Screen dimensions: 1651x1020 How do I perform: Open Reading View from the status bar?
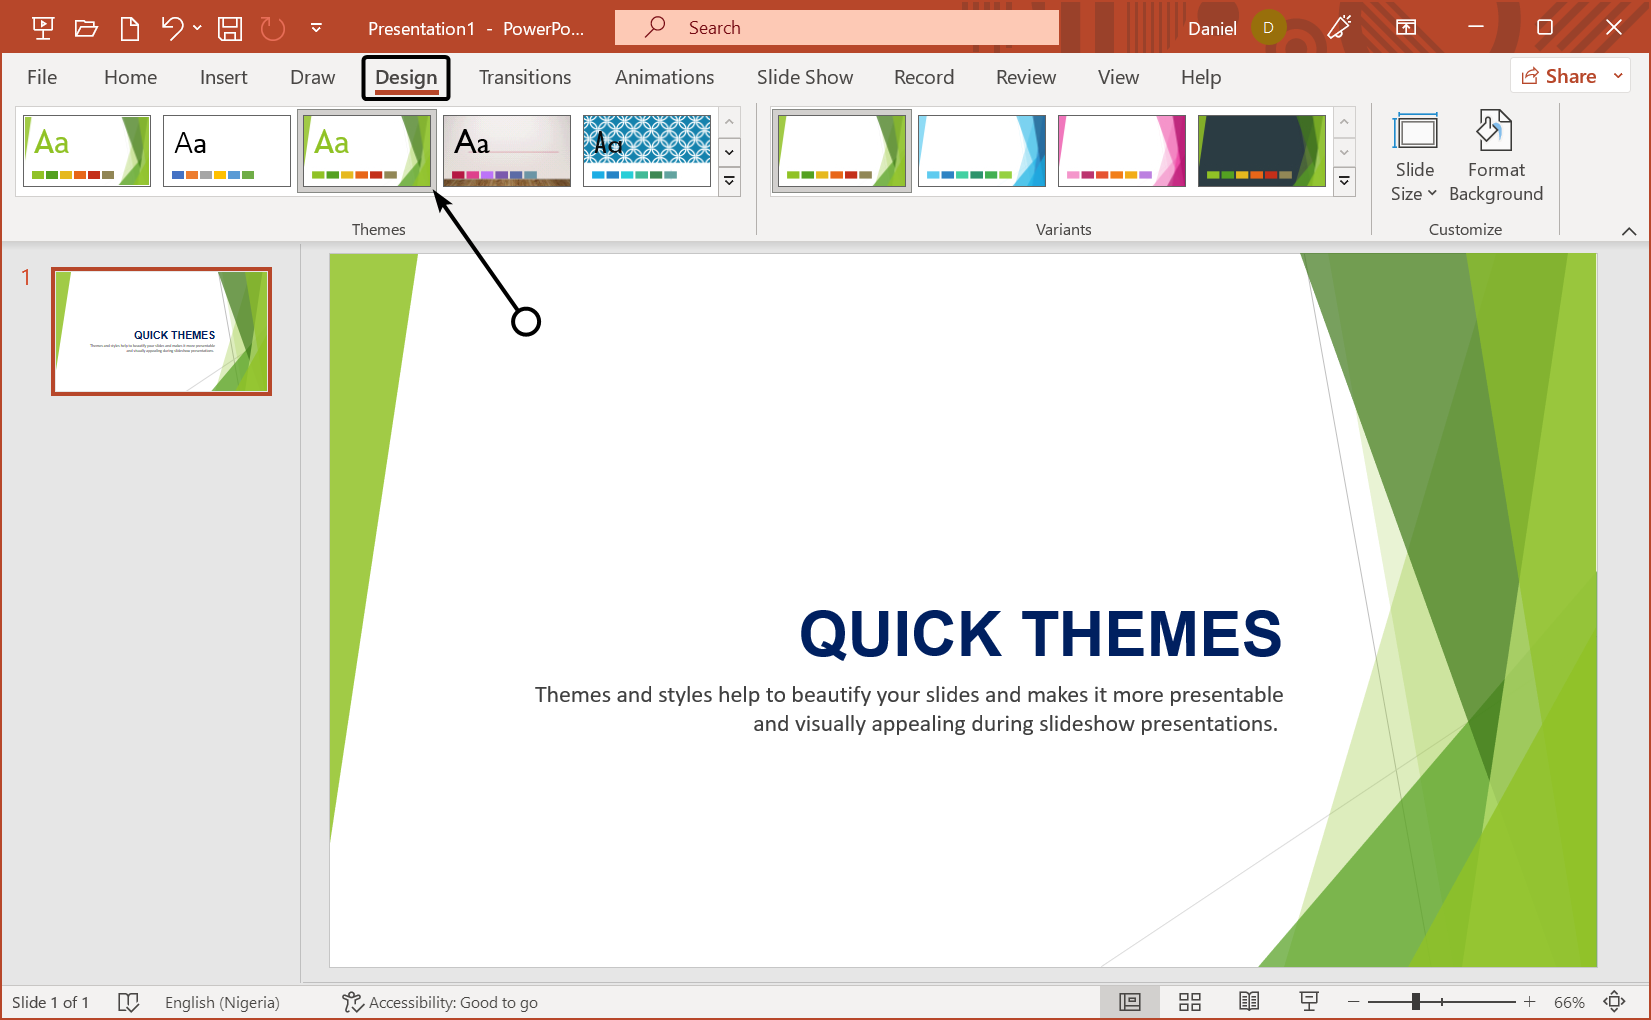point(1249,1001)
